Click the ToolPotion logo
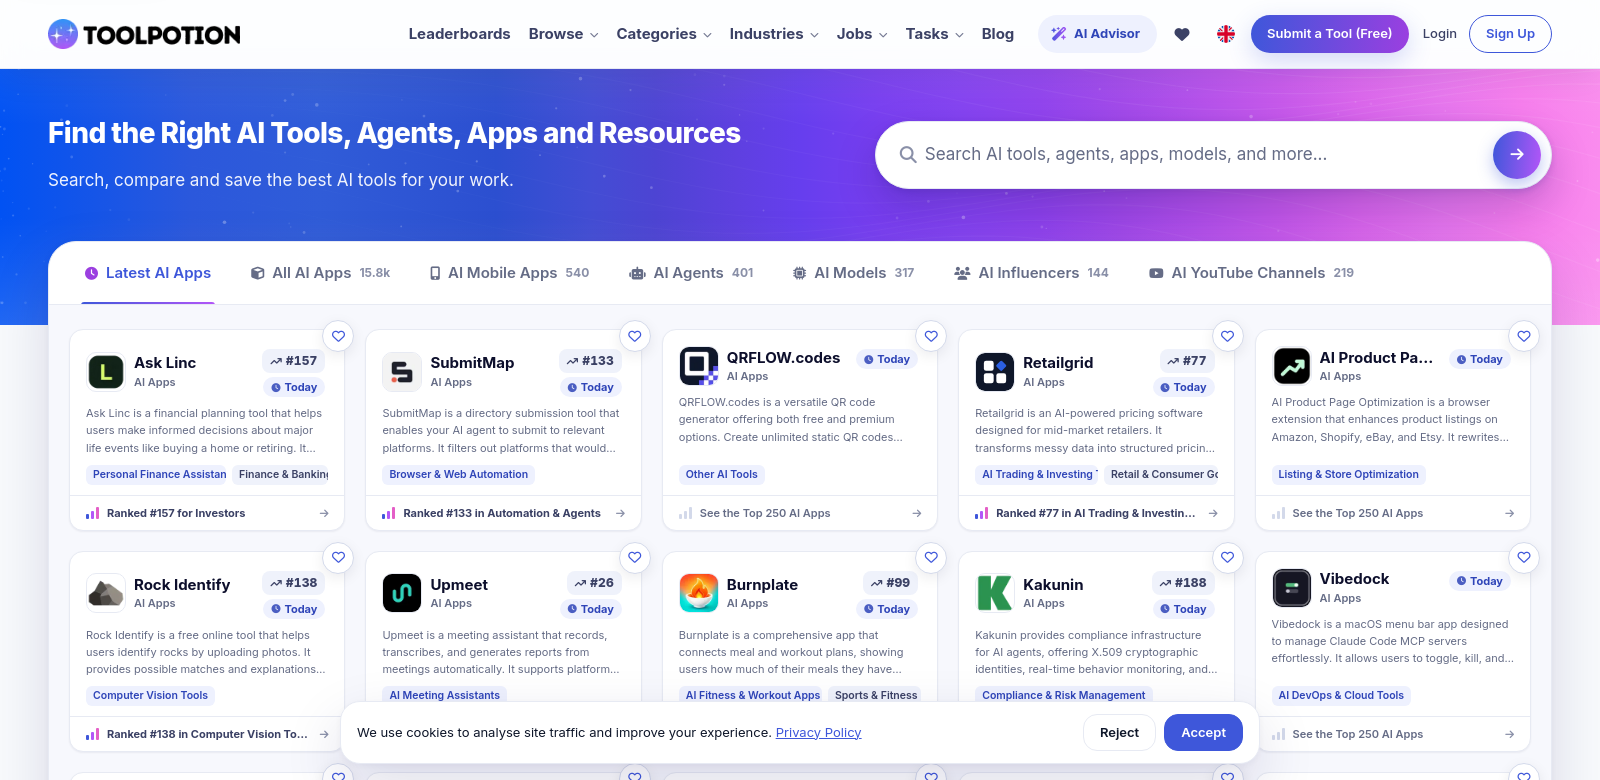The image size is (1600, 780). (x=144, y=34)
